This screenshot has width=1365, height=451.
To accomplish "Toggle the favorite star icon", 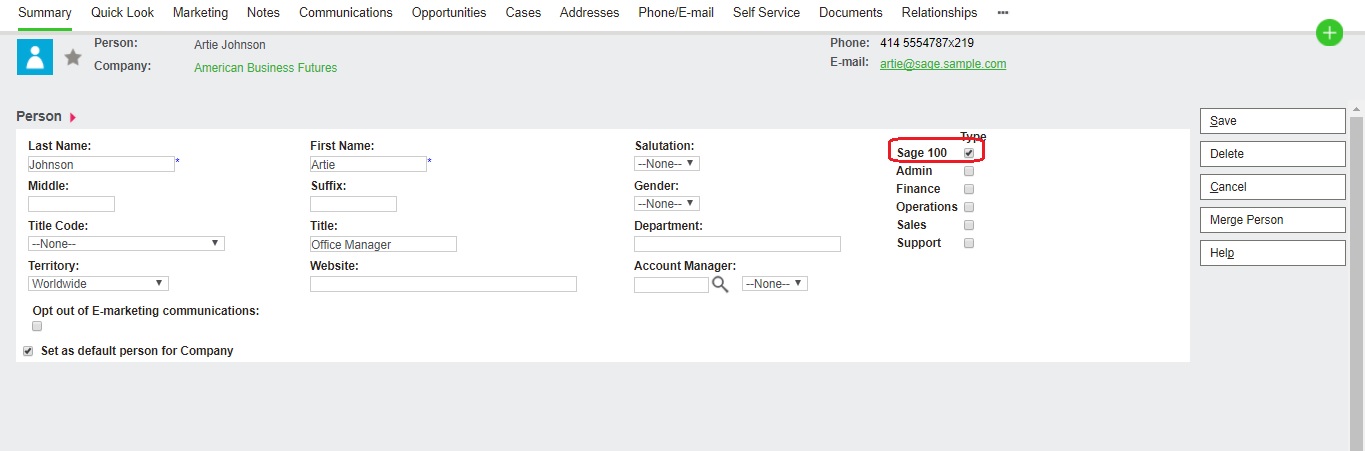I will pyautogui.click(x=73, y=58).
